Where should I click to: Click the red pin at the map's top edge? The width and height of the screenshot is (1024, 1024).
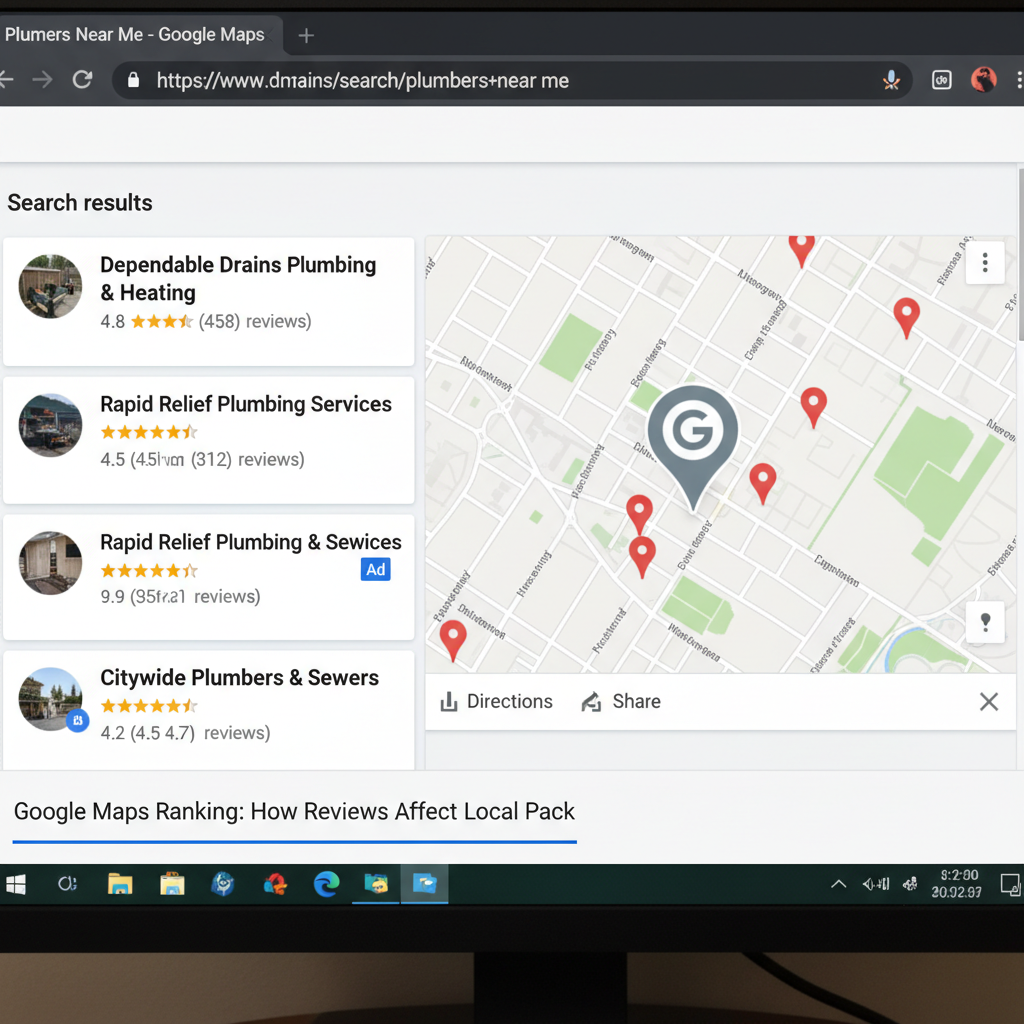(x=801, y=251)
